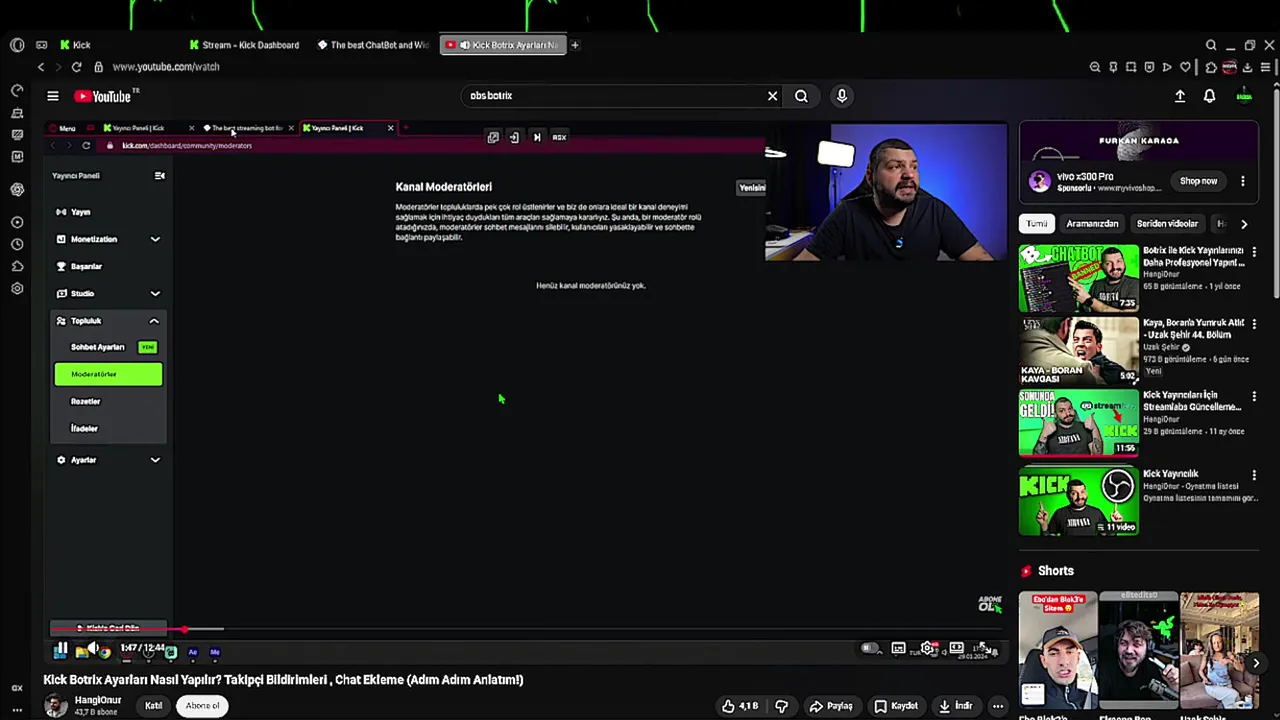Download the video with İndir
The image size is (1280, 720).
(x=957, y=706)
